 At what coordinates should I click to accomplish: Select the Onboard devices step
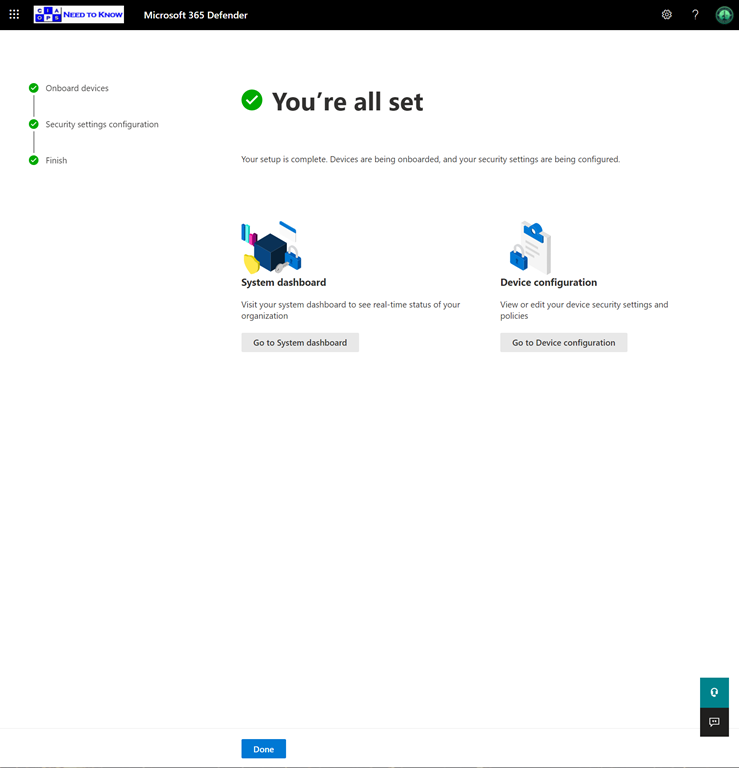tap(77, 88)
